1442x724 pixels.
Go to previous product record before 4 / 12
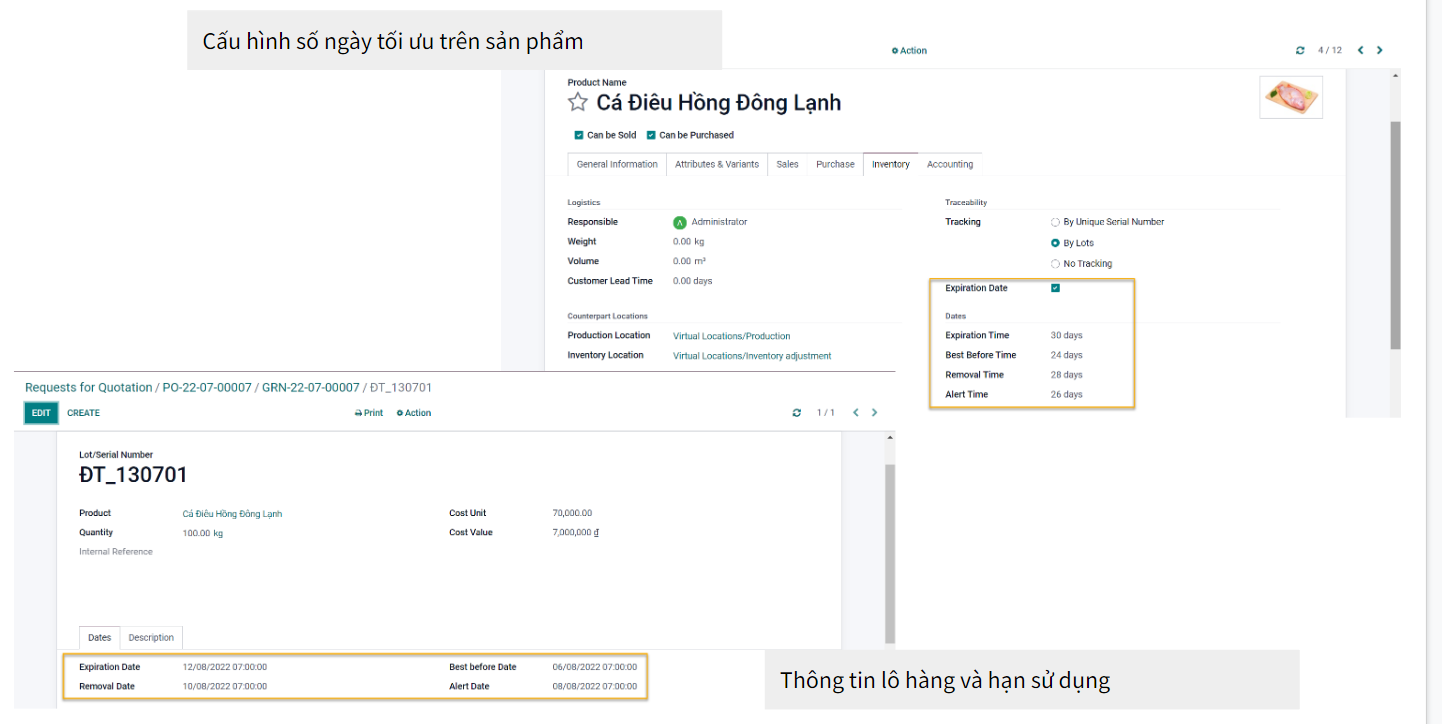point(1359,50)
